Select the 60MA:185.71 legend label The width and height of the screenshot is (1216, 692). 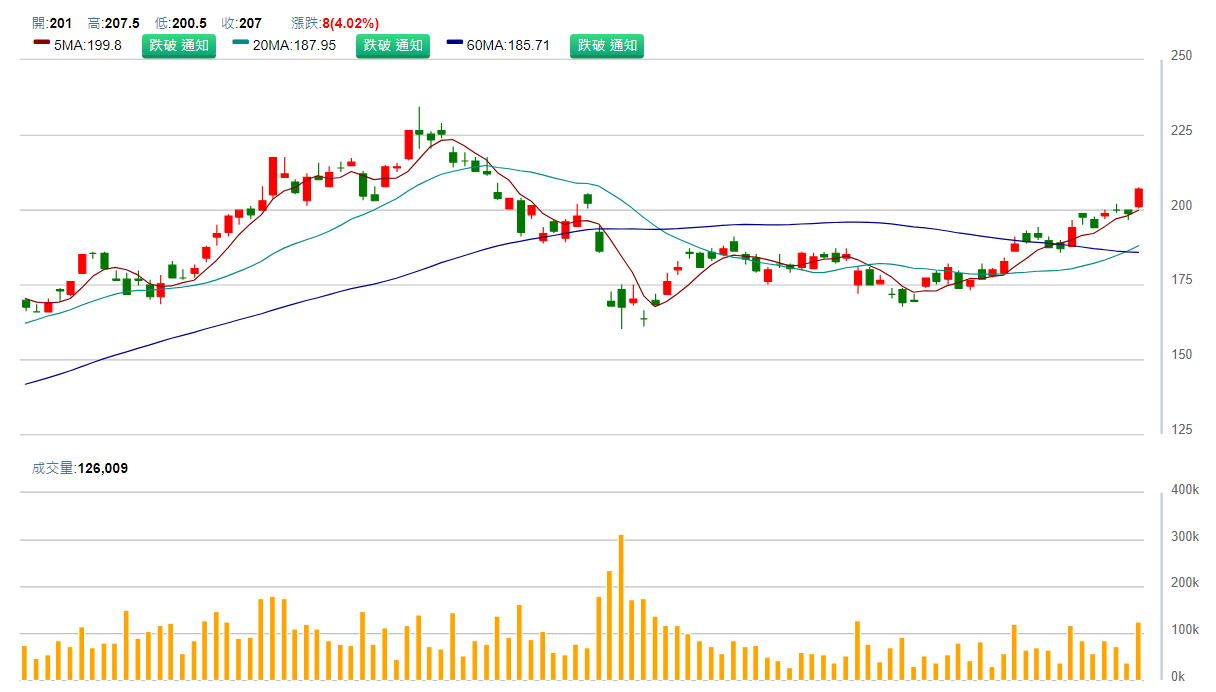508,45
